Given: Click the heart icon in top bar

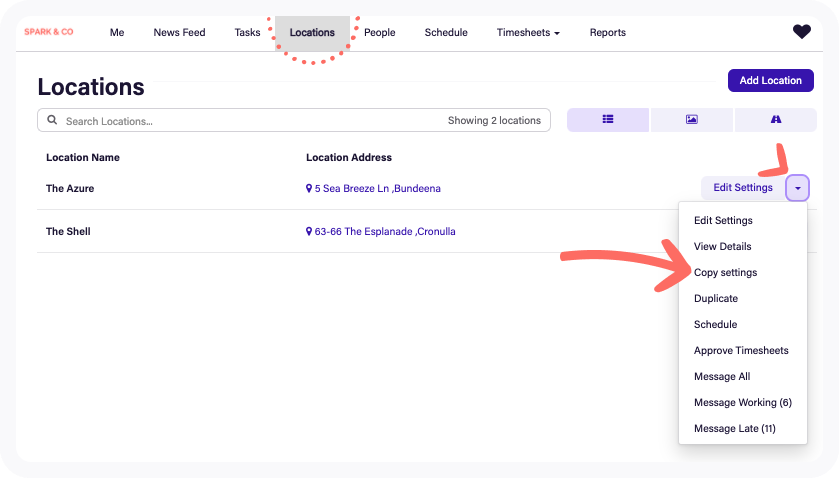Looking at the screenshot, I should point(801,32).
